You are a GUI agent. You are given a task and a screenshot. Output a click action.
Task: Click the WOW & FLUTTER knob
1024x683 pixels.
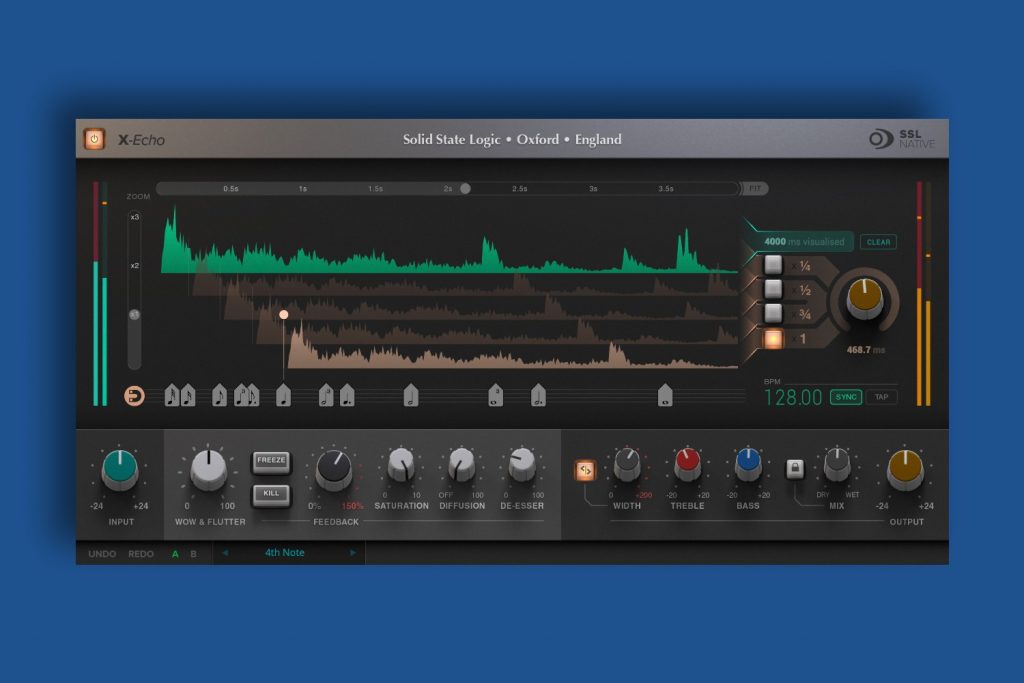208,470
